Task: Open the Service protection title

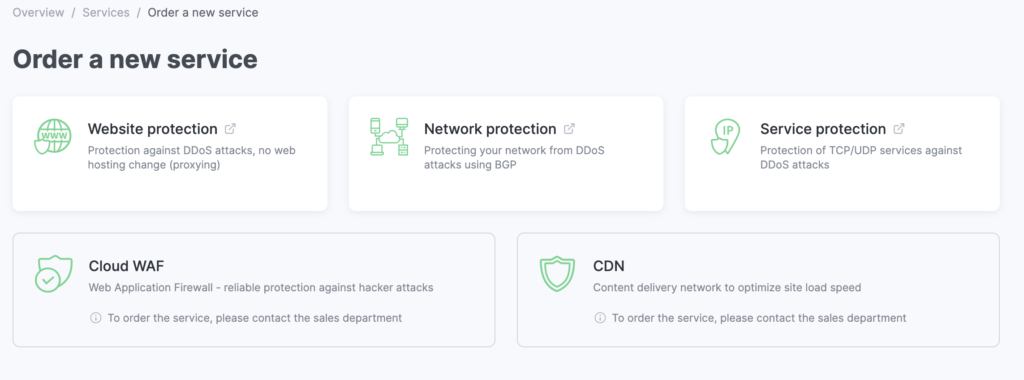Action: pyautogui.click(x=823, y=129)
